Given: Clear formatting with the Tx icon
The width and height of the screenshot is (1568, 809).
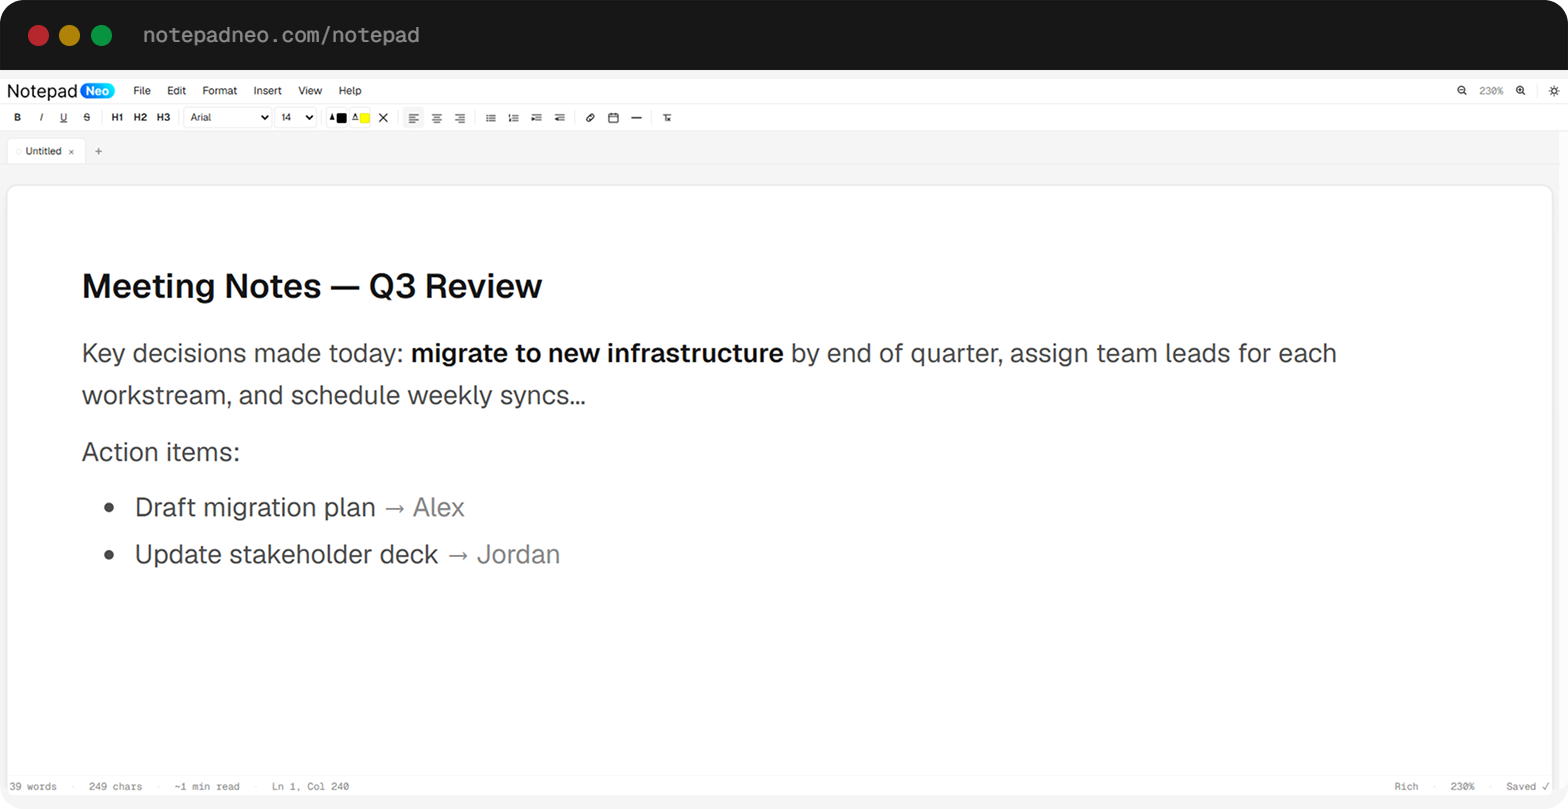Looking at the screenshot, I should [667, 118].
